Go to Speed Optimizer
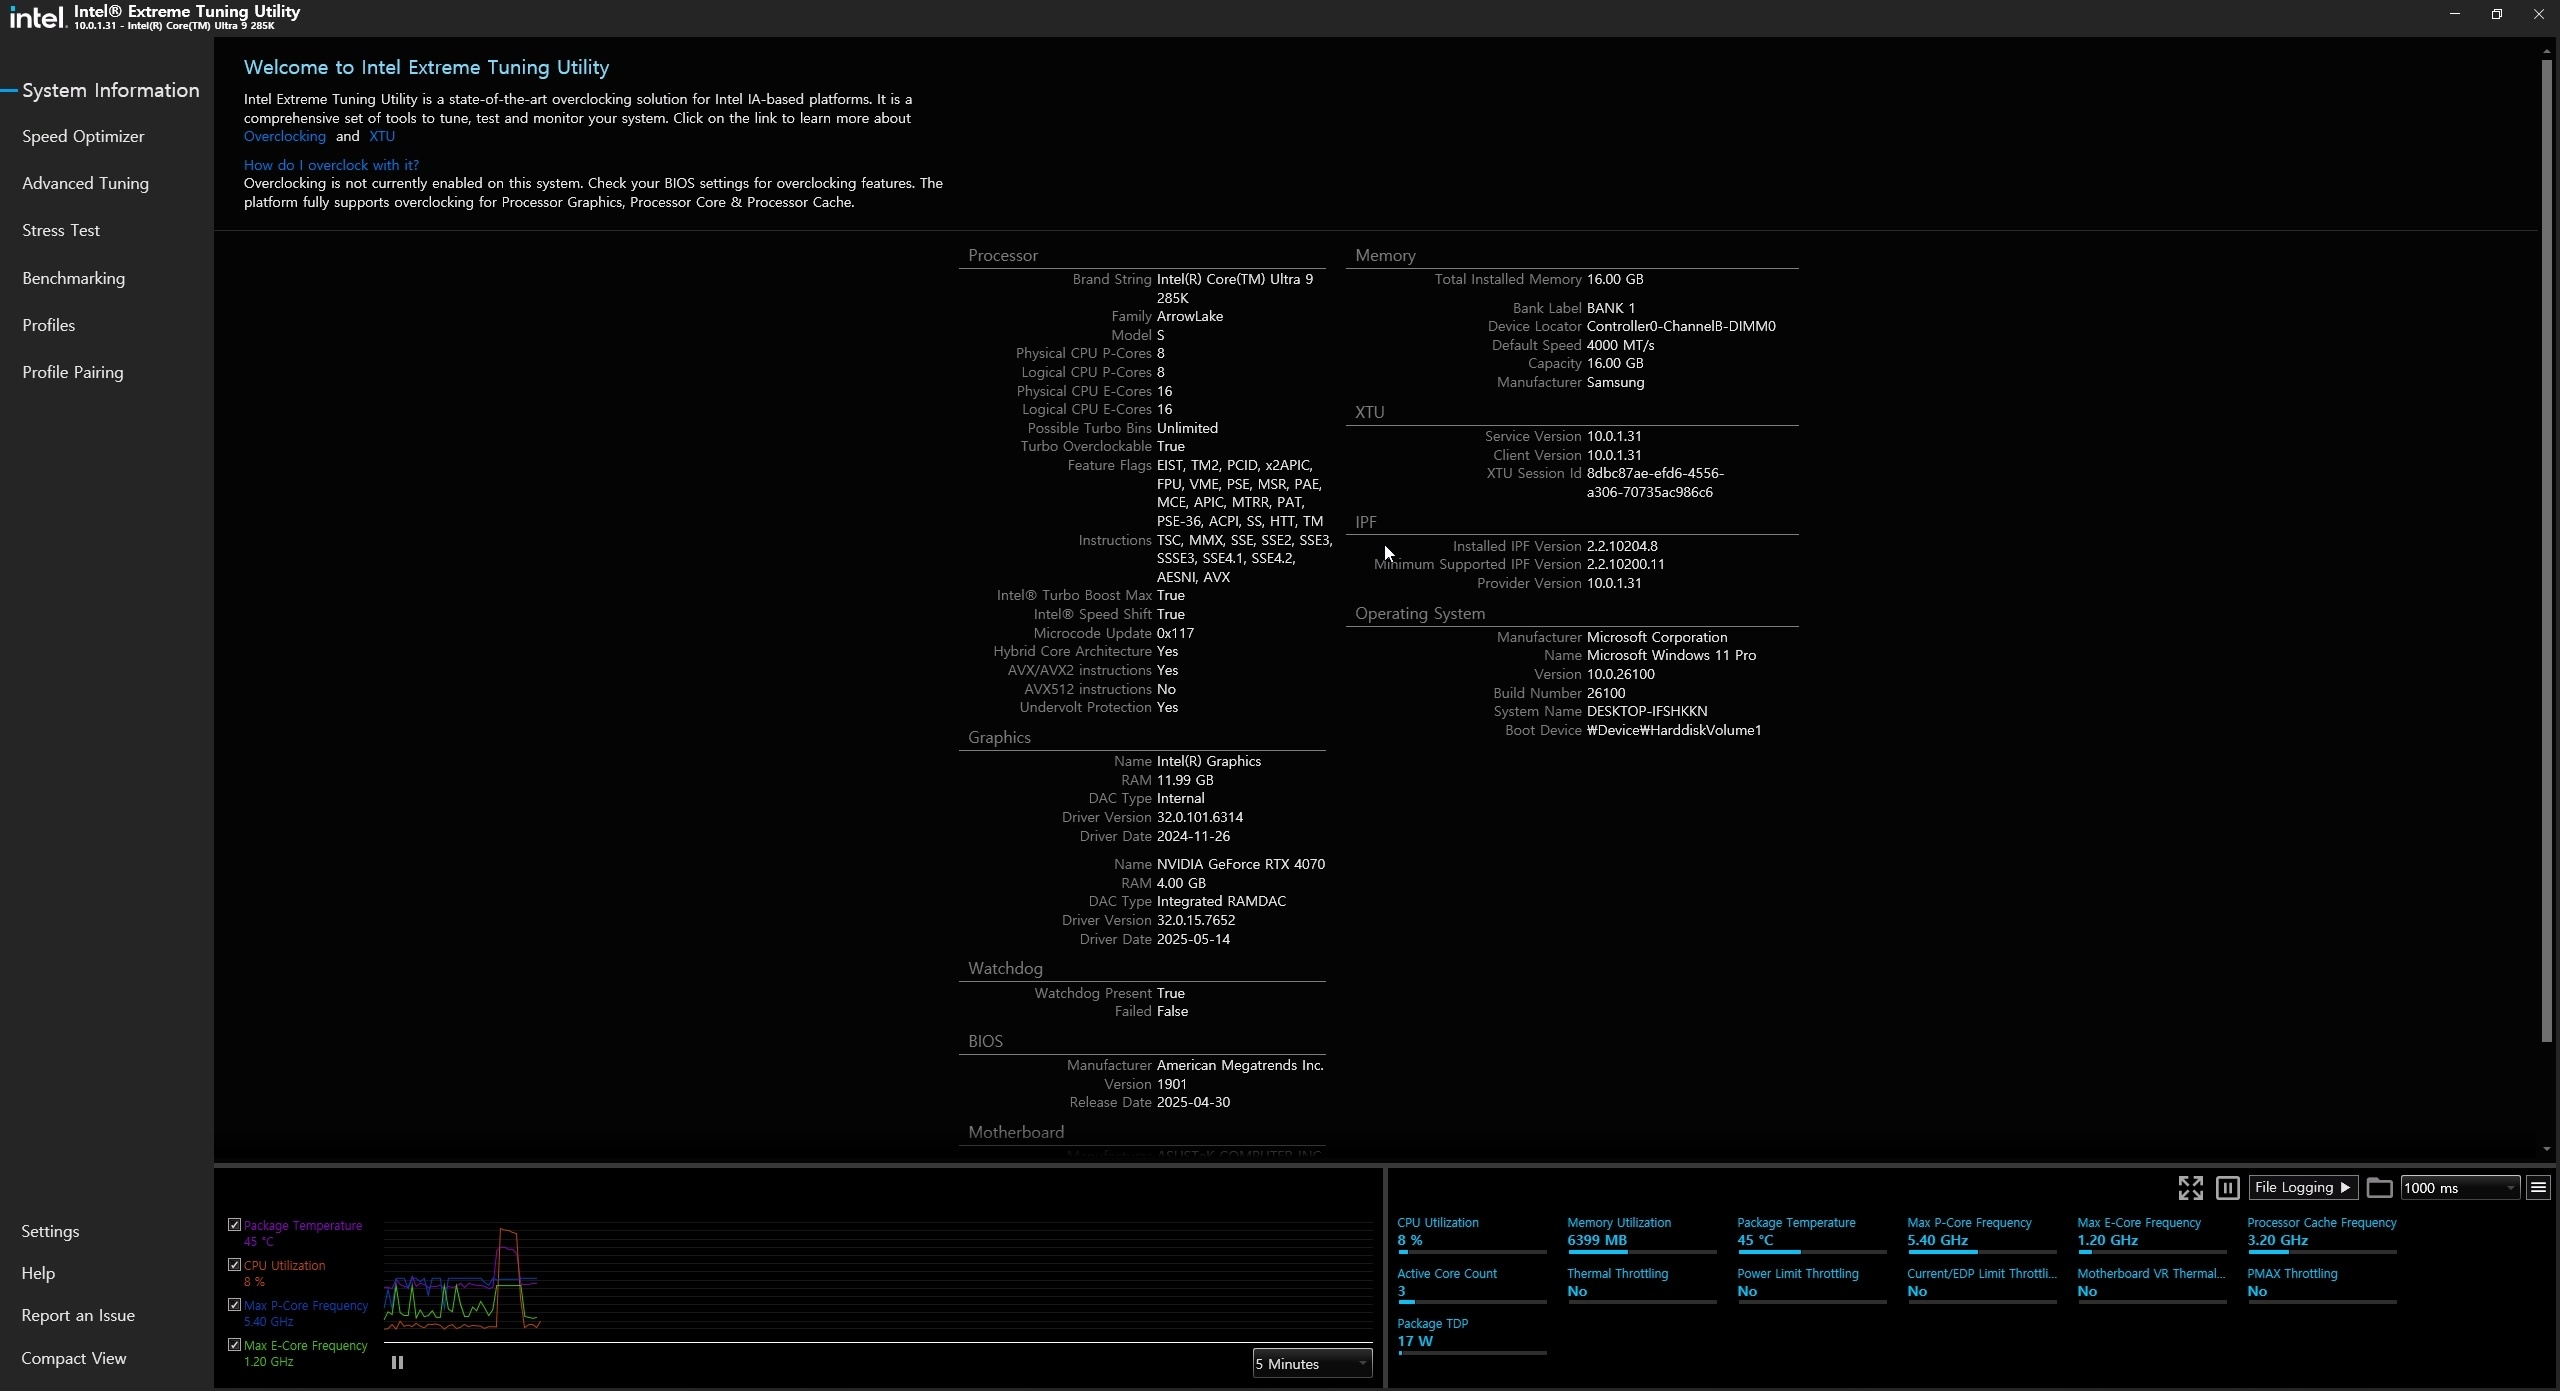 click(83, 136)
